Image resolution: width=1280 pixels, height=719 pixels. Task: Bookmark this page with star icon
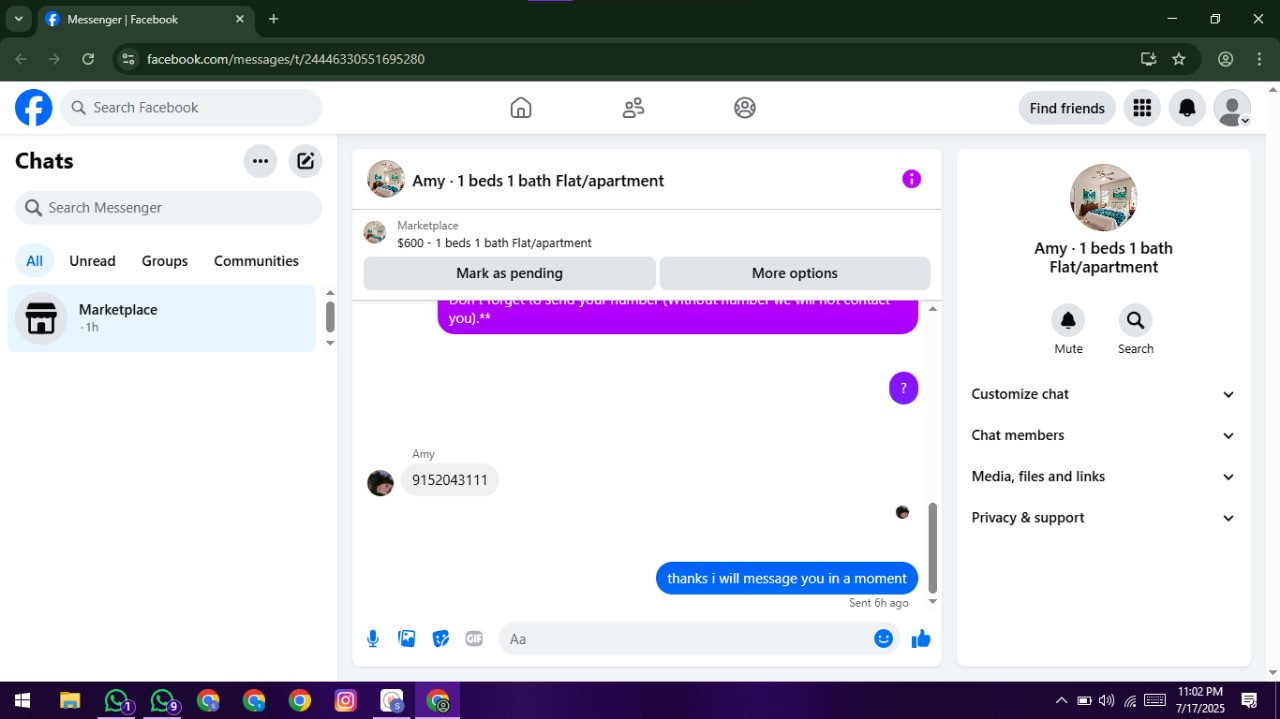pyautogui.click(x=1179, y=59)
